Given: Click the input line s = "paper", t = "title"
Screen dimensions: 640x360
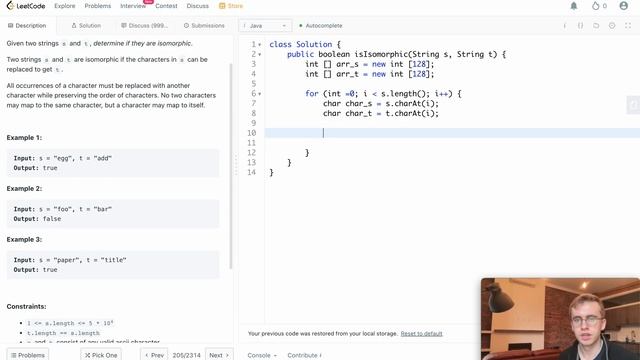Looking at the screenshot, I should coord(70,260).
